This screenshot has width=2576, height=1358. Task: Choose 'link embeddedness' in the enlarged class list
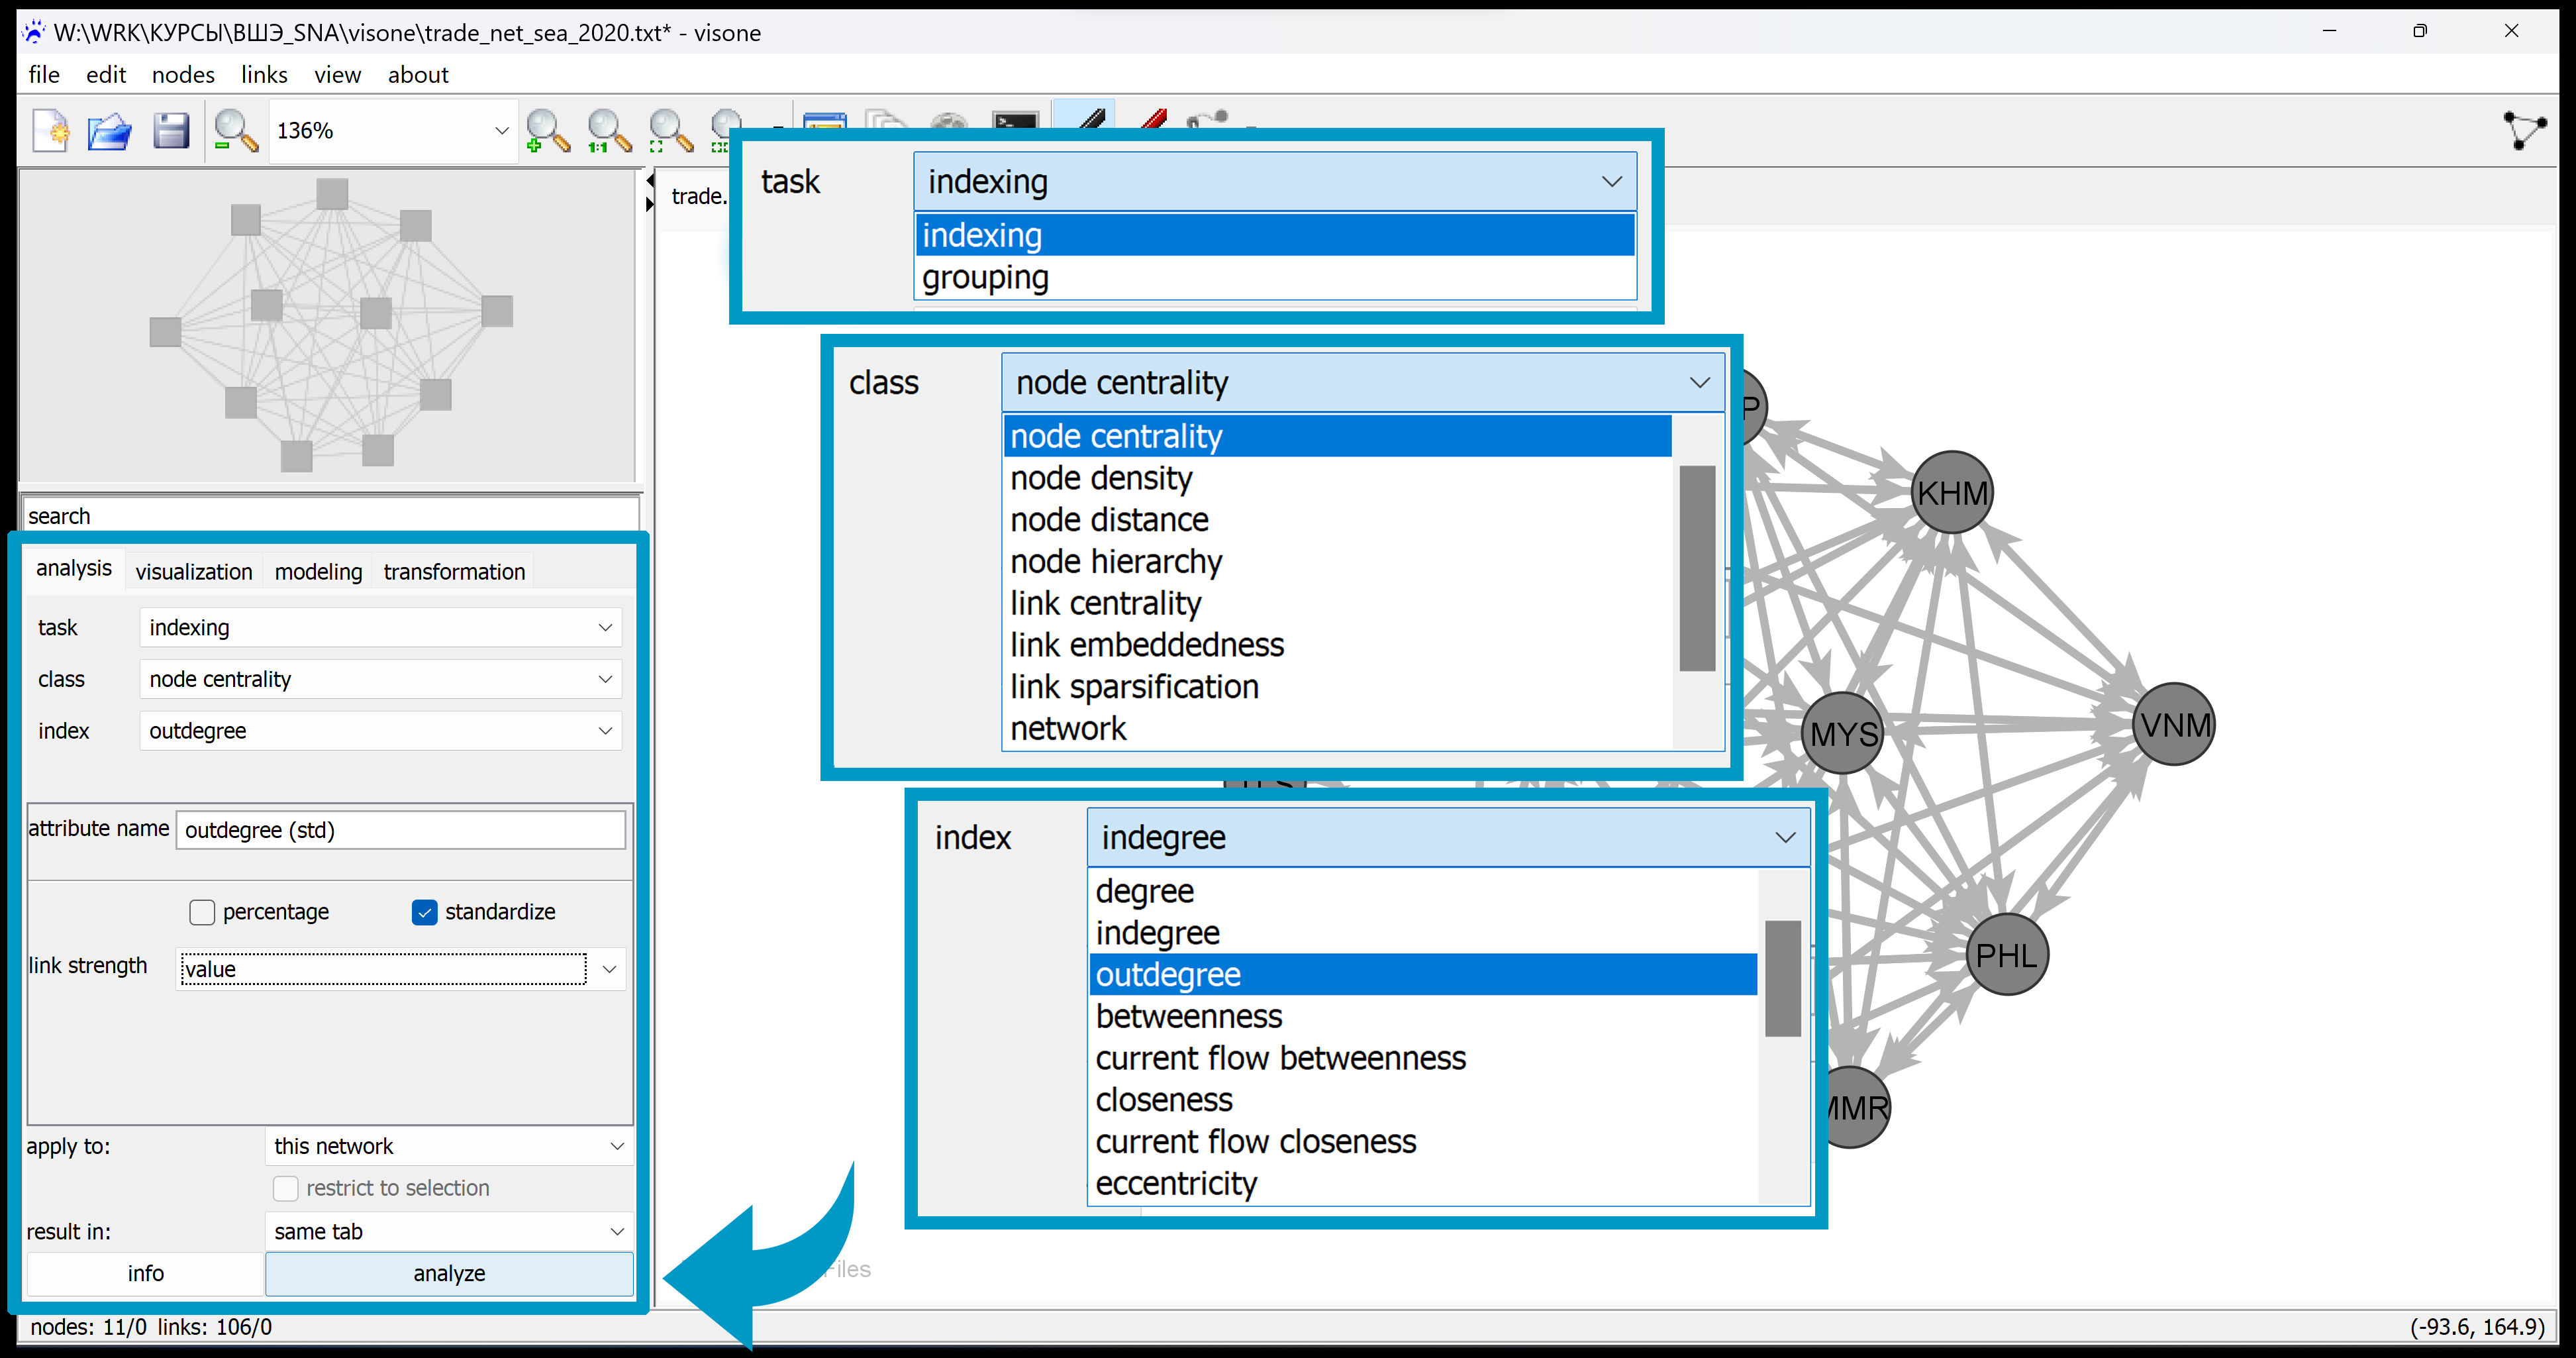click(1337, 645)
